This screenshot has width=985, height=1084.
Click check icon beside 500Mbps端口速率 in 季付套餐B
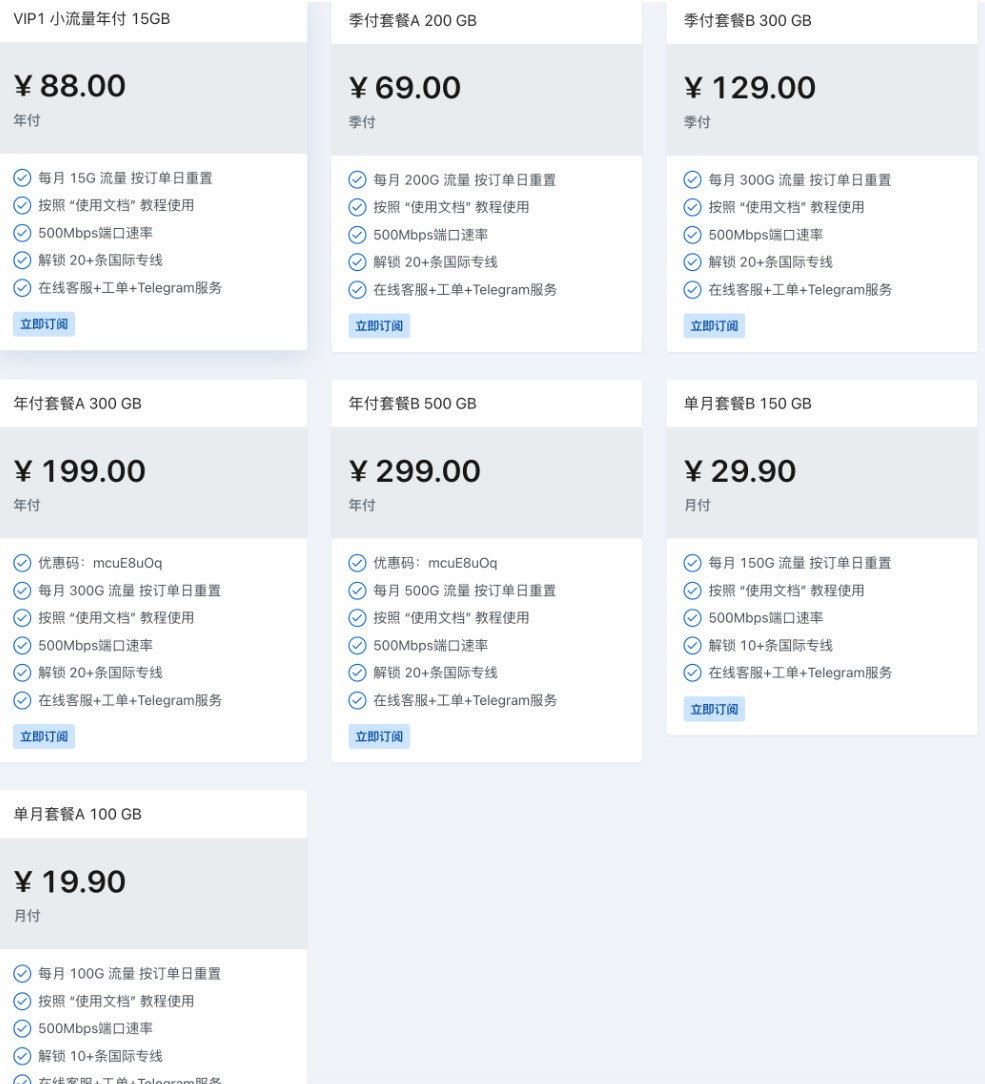[x=691, y=235]
